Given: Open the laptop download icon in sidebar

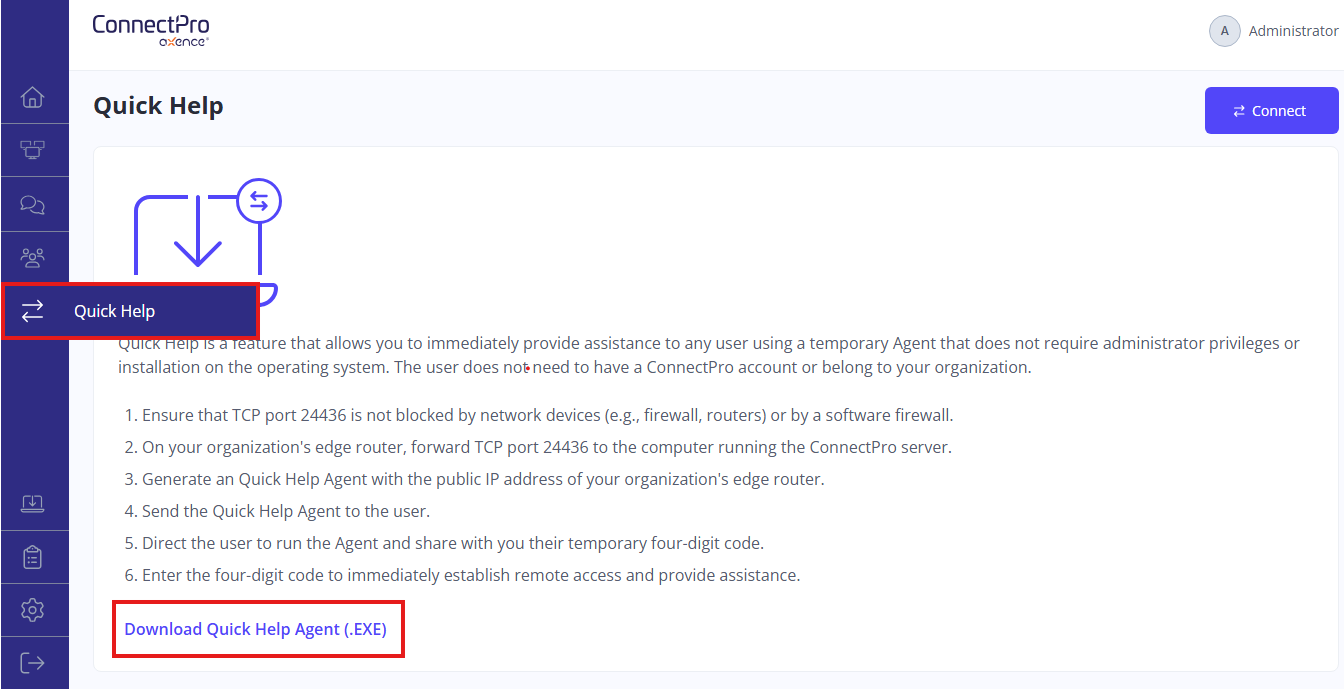Looking at the screenshot, I should coord(33,503).
